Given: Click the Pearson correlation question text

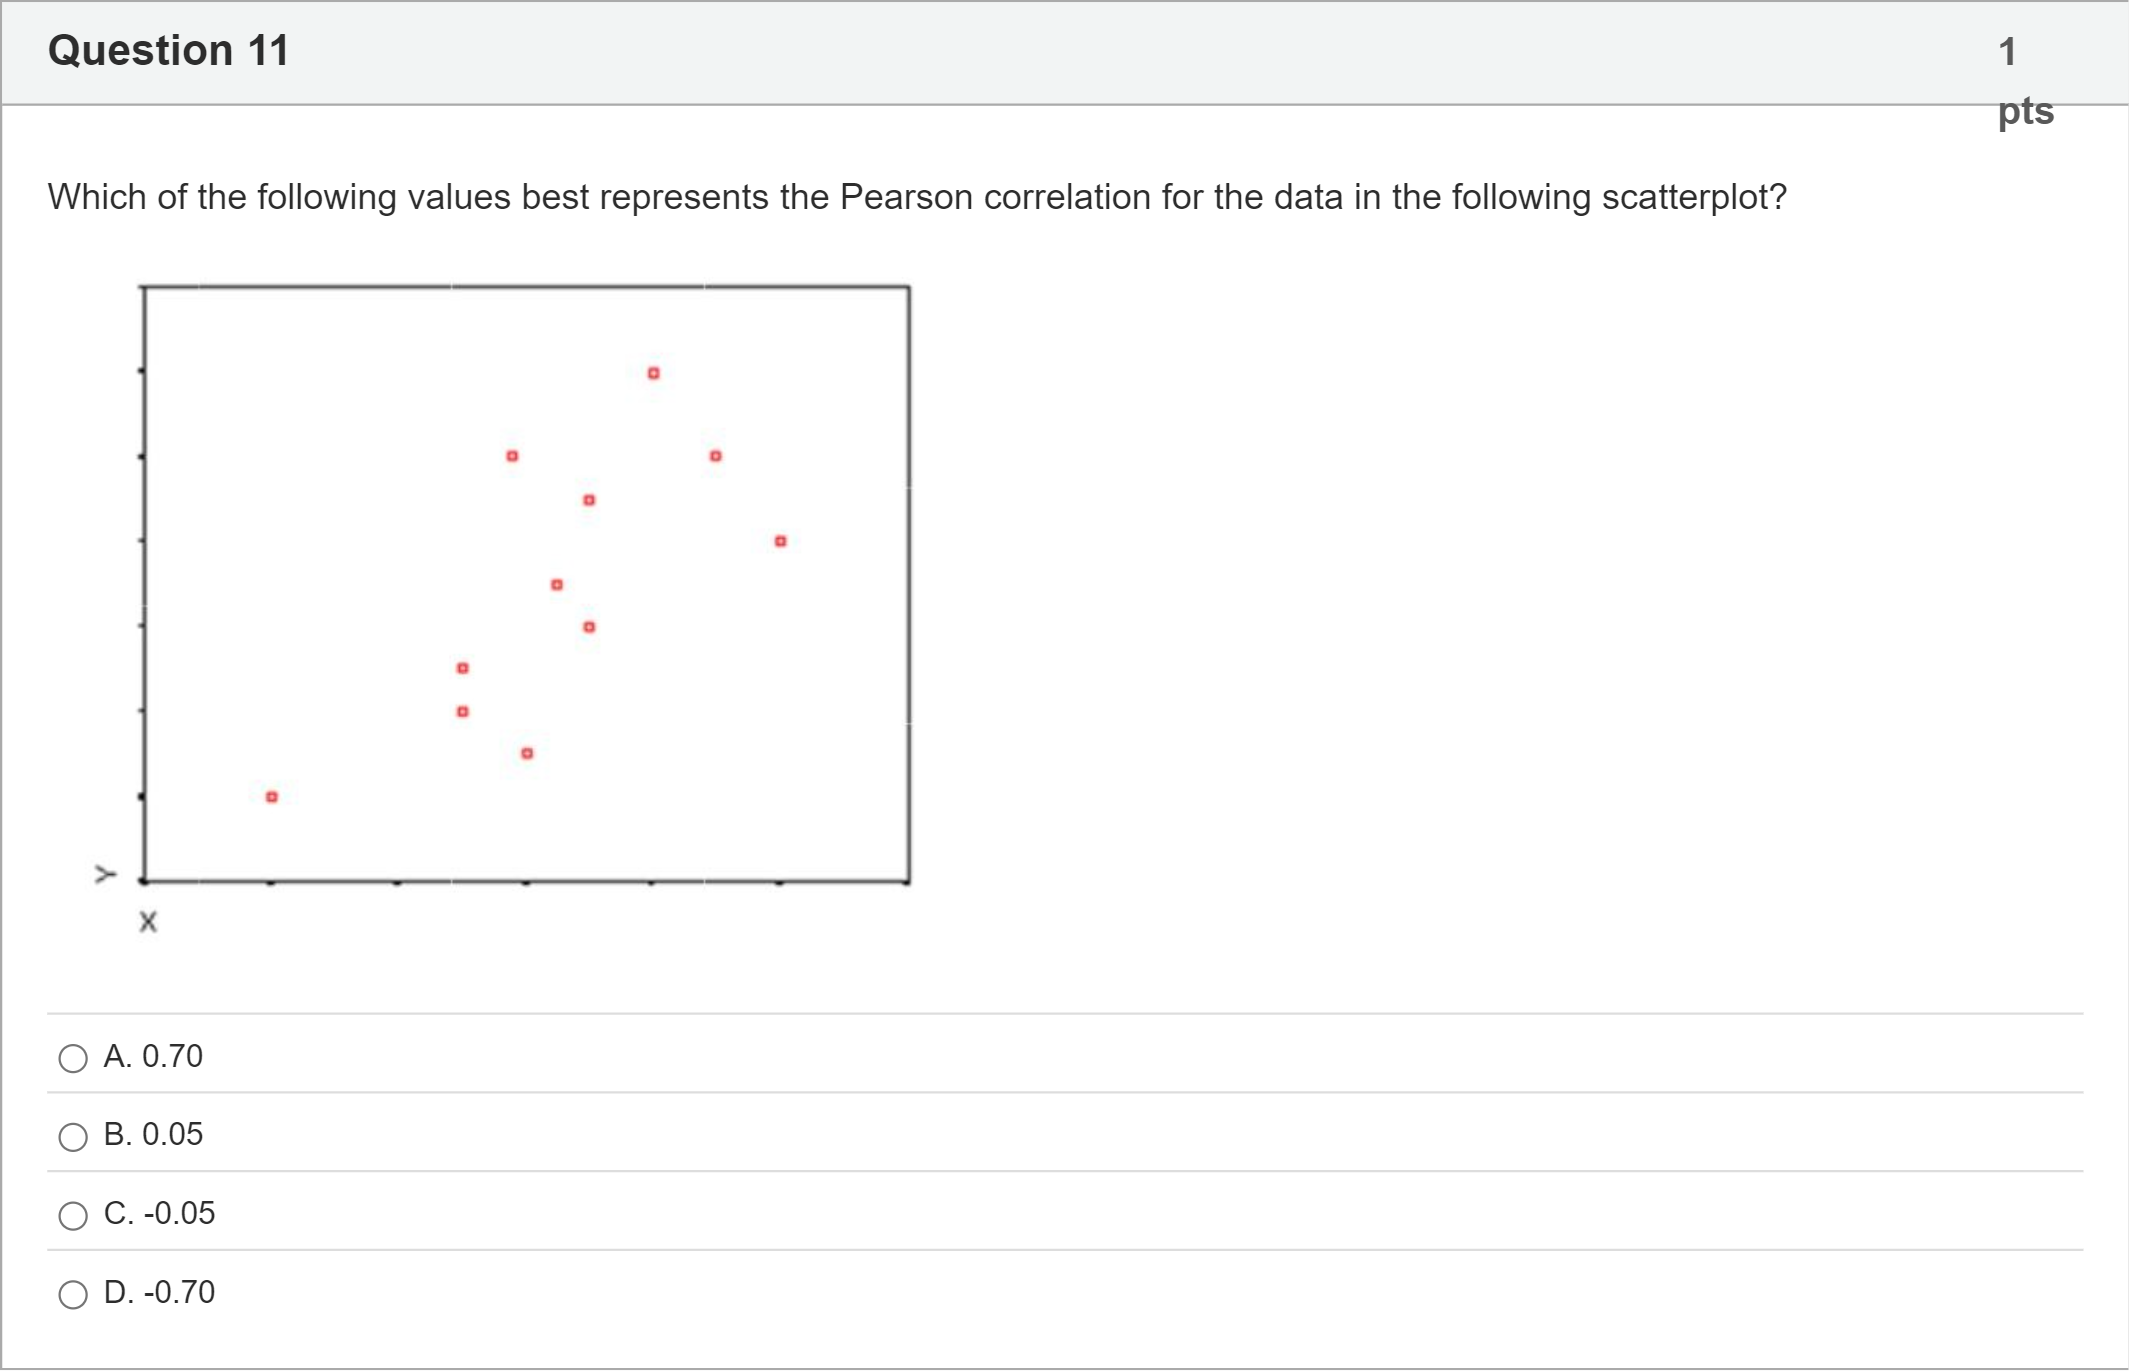Looking at the screenshot, I should pyautogui.click(x=916, y=198).
